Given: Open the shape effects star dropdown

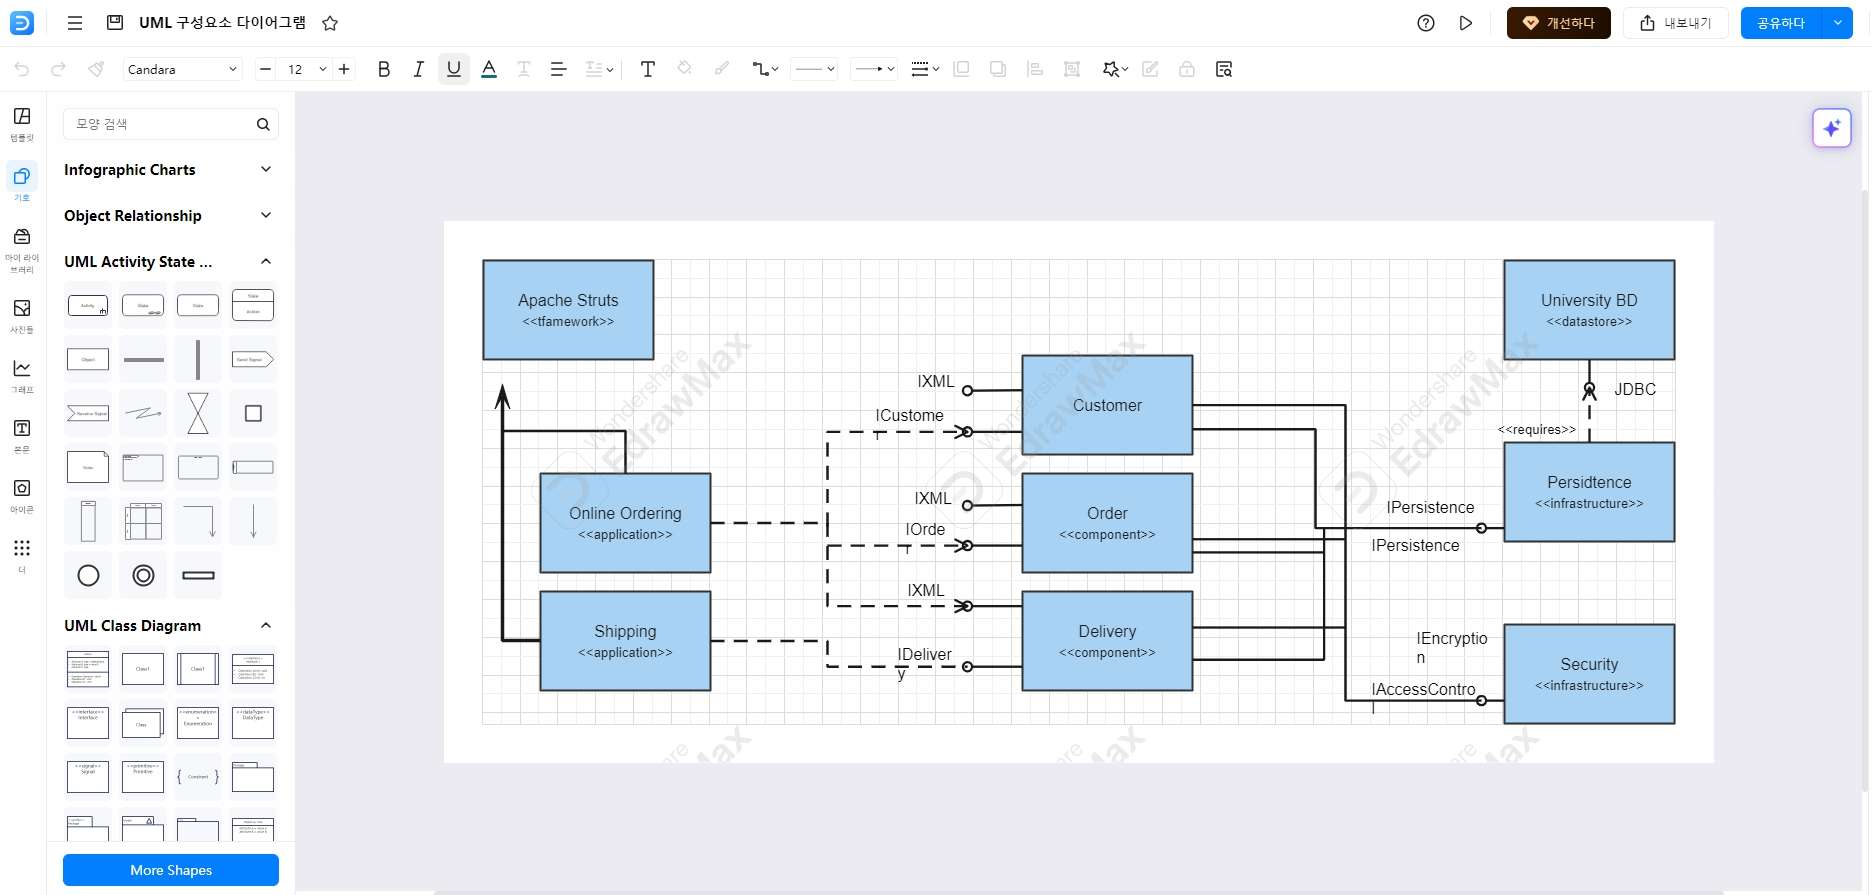Looking at the screenshot, I should pos(1115,69).
